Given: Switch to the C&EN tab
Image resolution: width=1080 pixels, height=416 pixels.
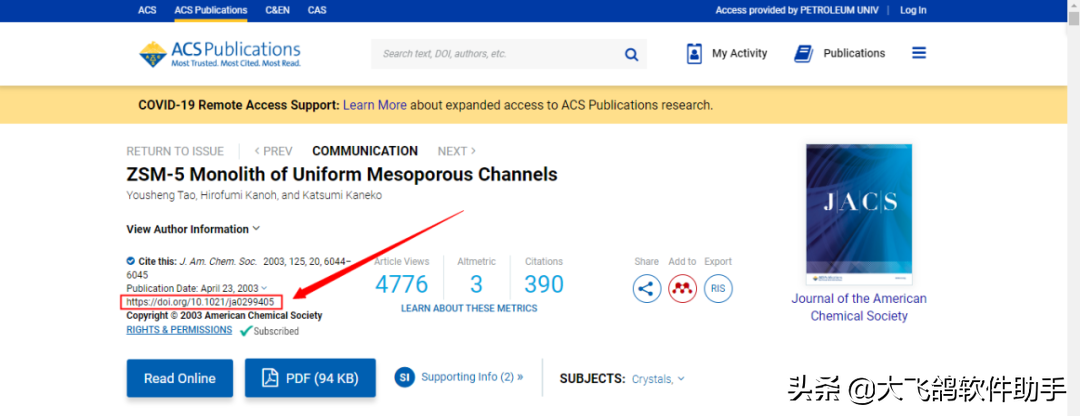Looking at the screenshot, I should pyautogui.click(x=278, y=10).
